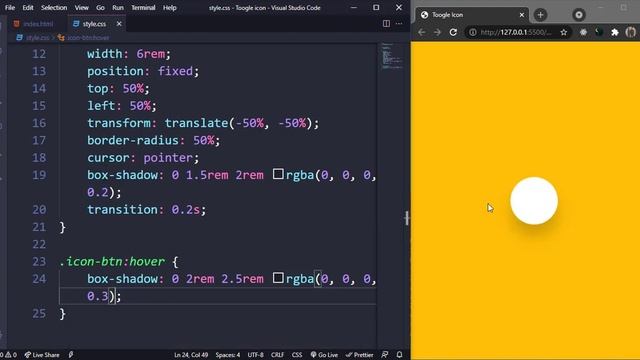Open the Help menu
Viewport: 640px width, 360px height.
169,8
